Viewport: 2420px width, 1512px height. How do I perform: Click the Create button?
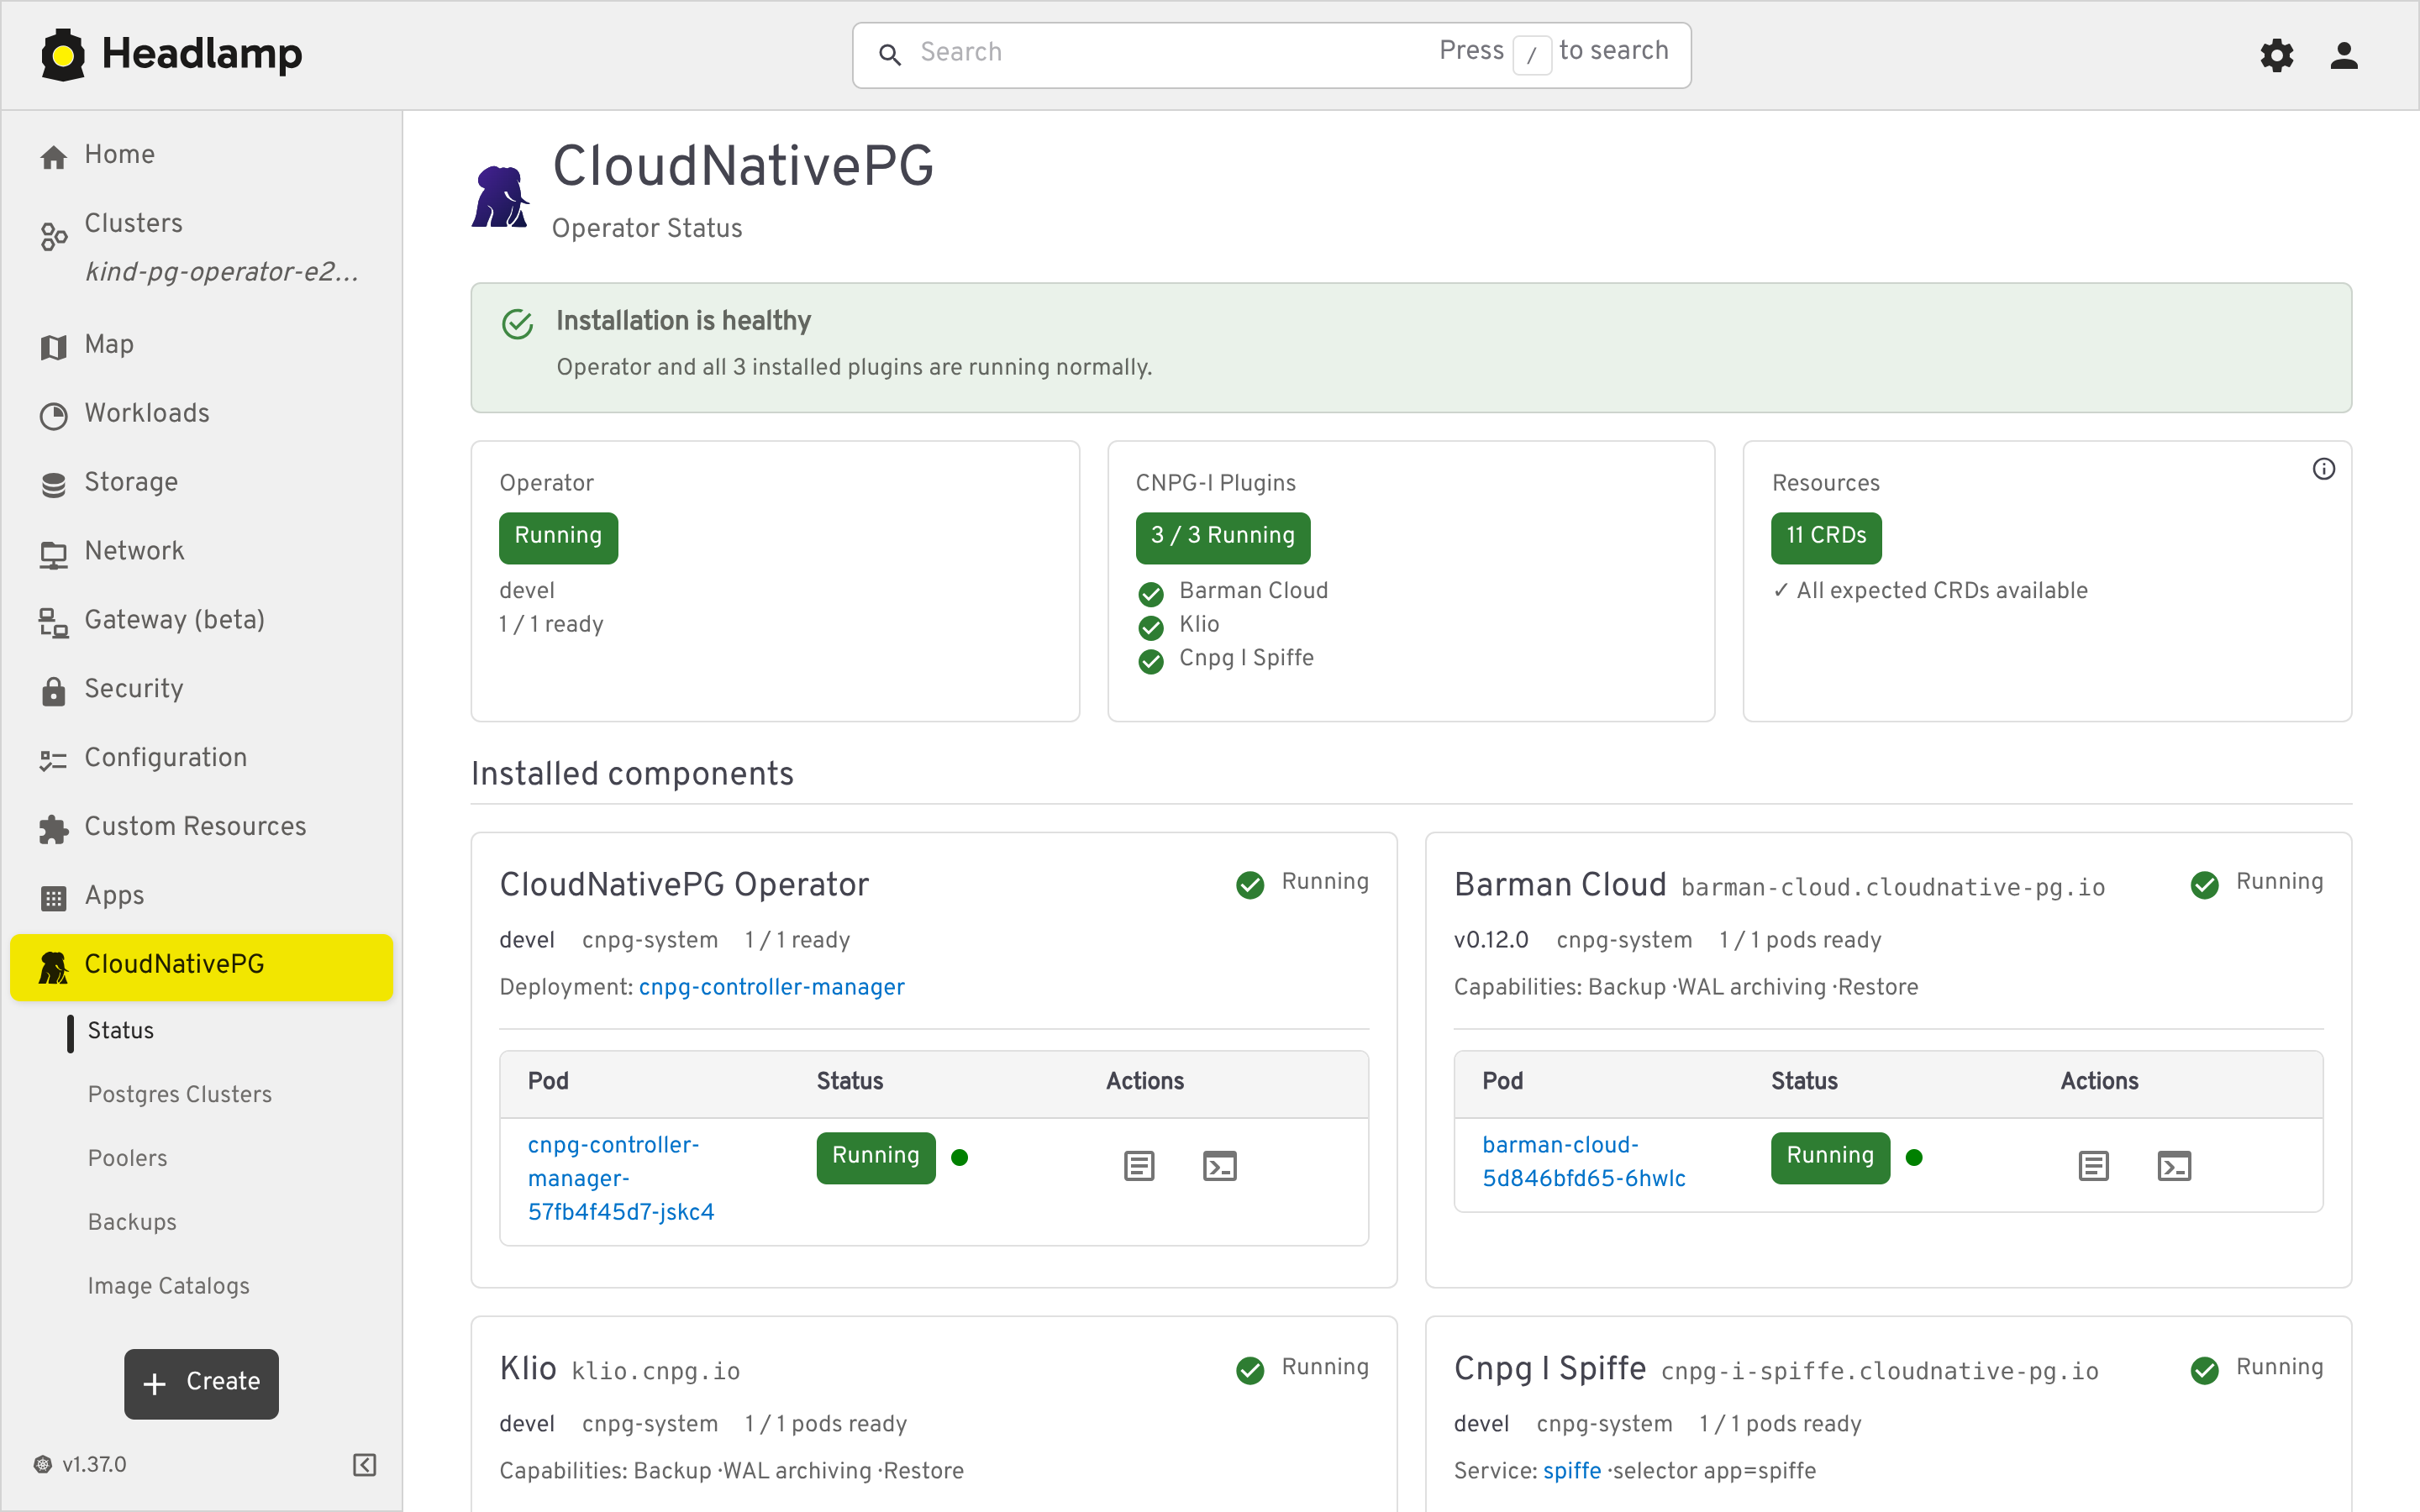[x=201, y=1383]
